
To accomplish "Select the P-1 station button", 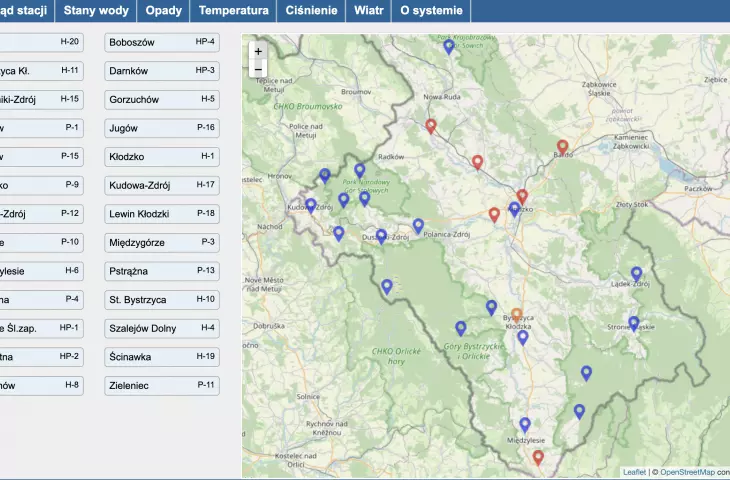I will coord(41,128).
